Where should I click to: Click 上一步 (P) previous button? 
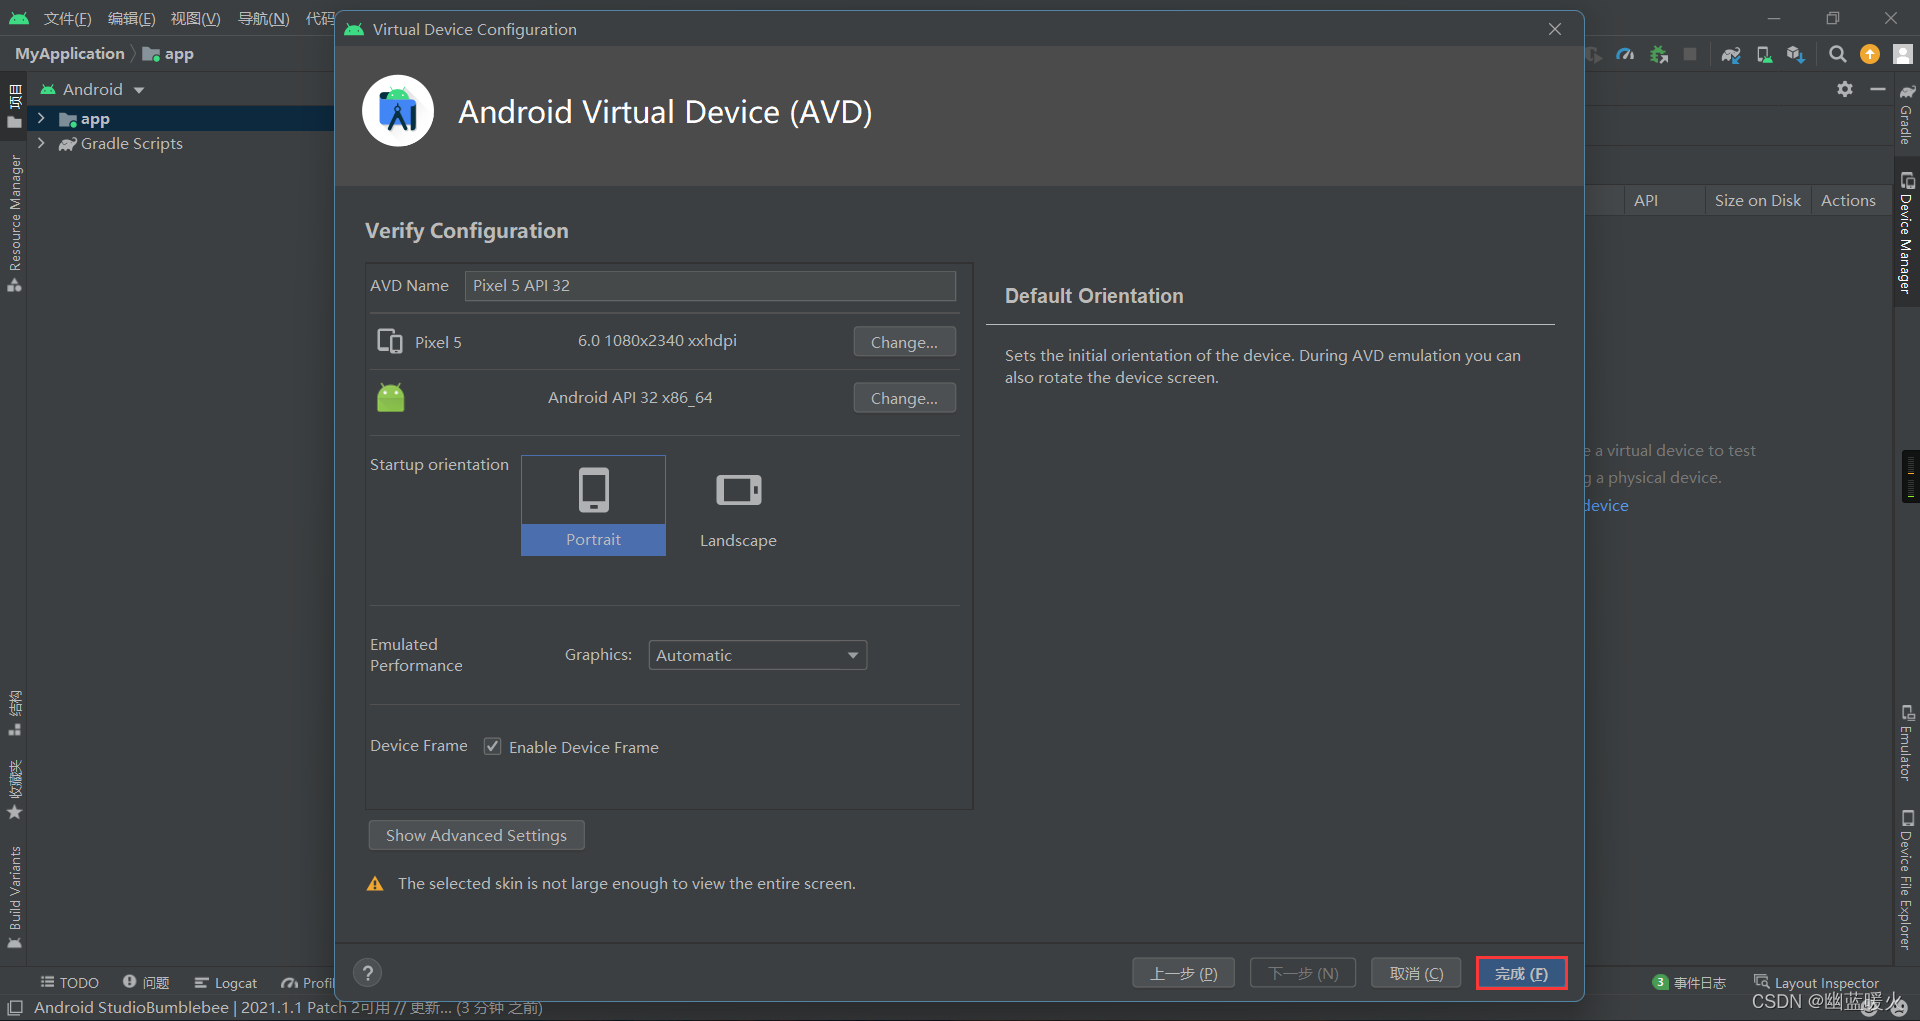(1183, 973)
